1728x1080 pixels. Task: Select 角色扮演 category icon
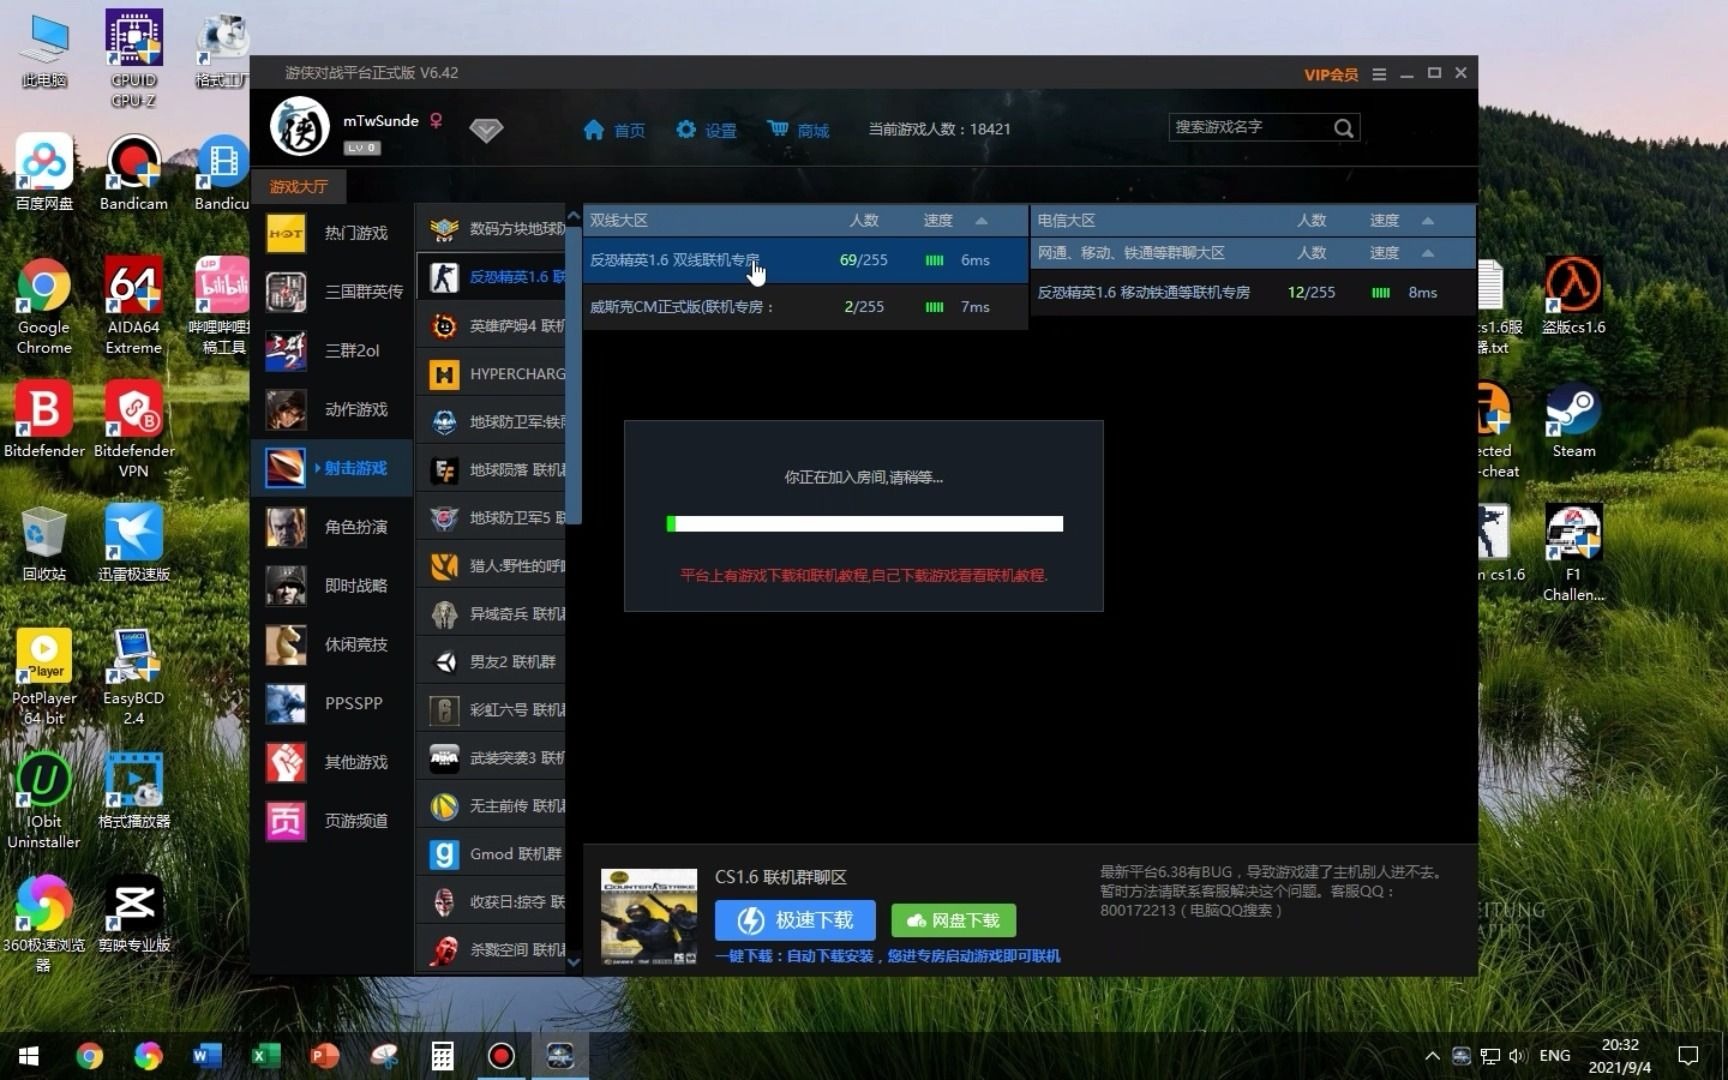click(x=286, y=527)
